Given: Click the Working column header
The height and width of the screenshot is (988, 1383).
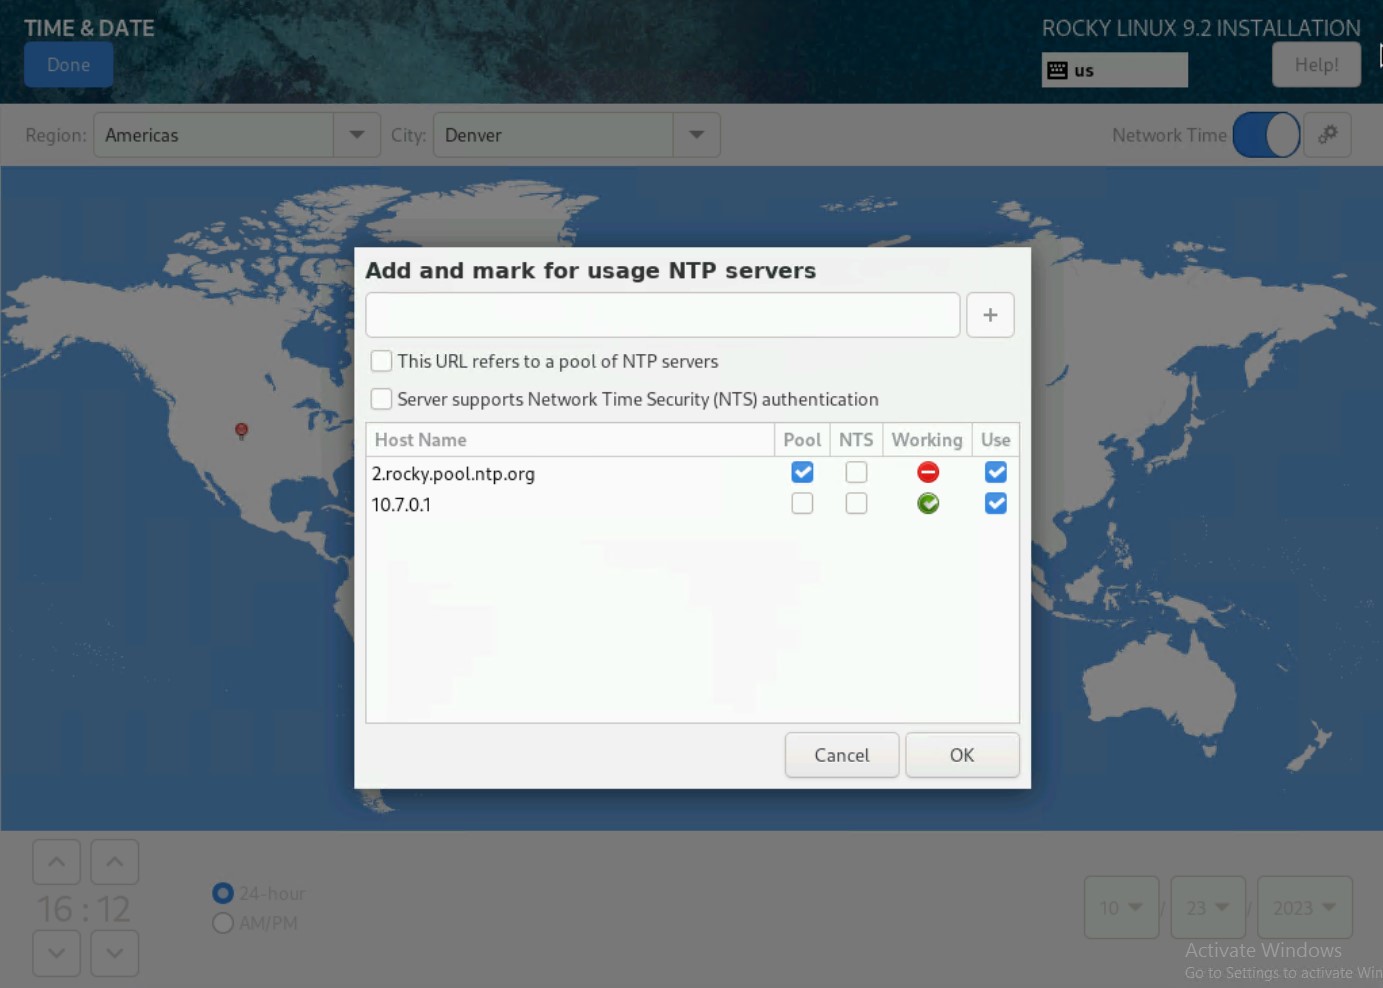Looking at the screenshot, I should (926, 440).
